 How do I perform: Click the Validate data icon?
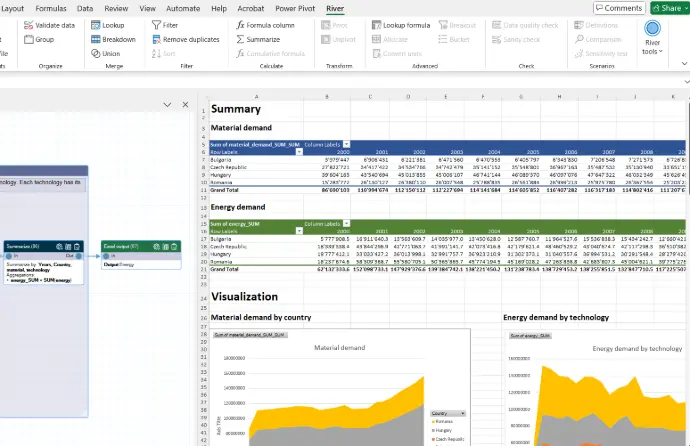28,25
